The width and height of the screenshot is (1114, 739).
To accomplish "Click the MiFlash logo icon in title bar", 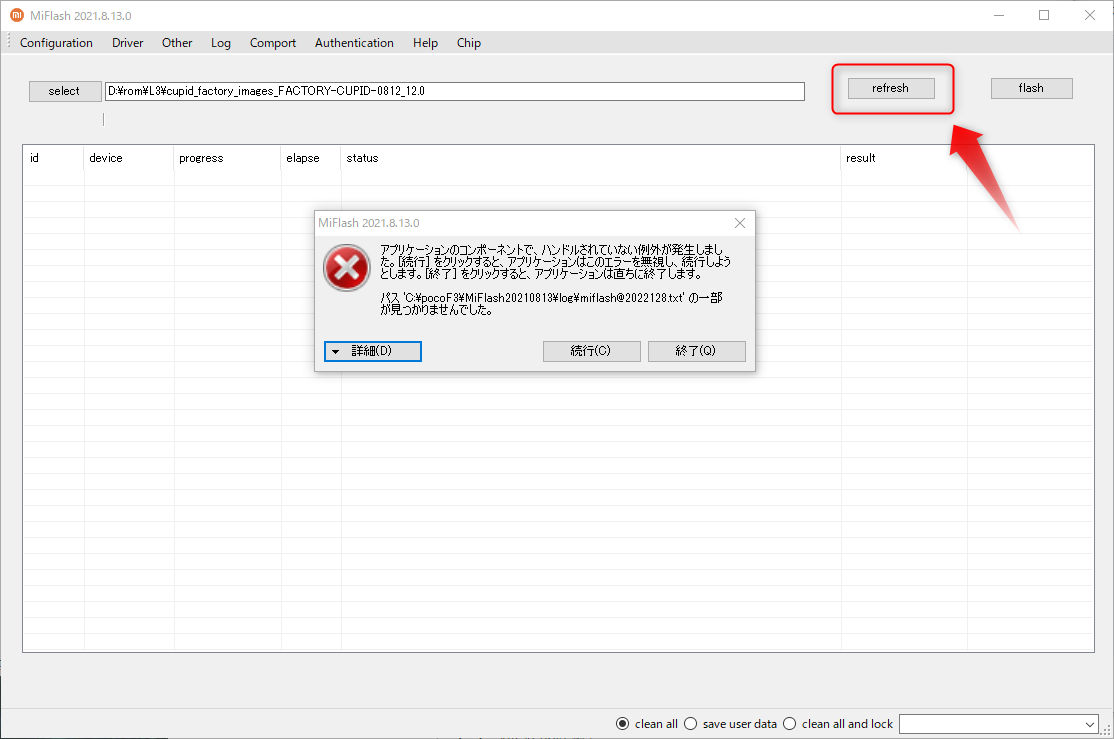I will pos(14,15).
